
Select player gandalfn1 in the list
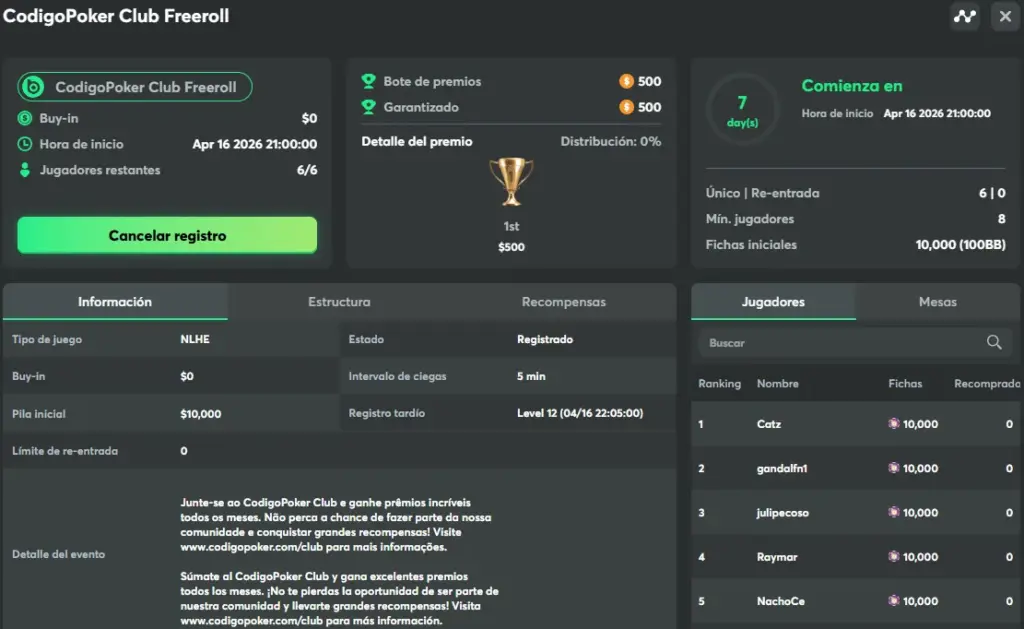856,468
